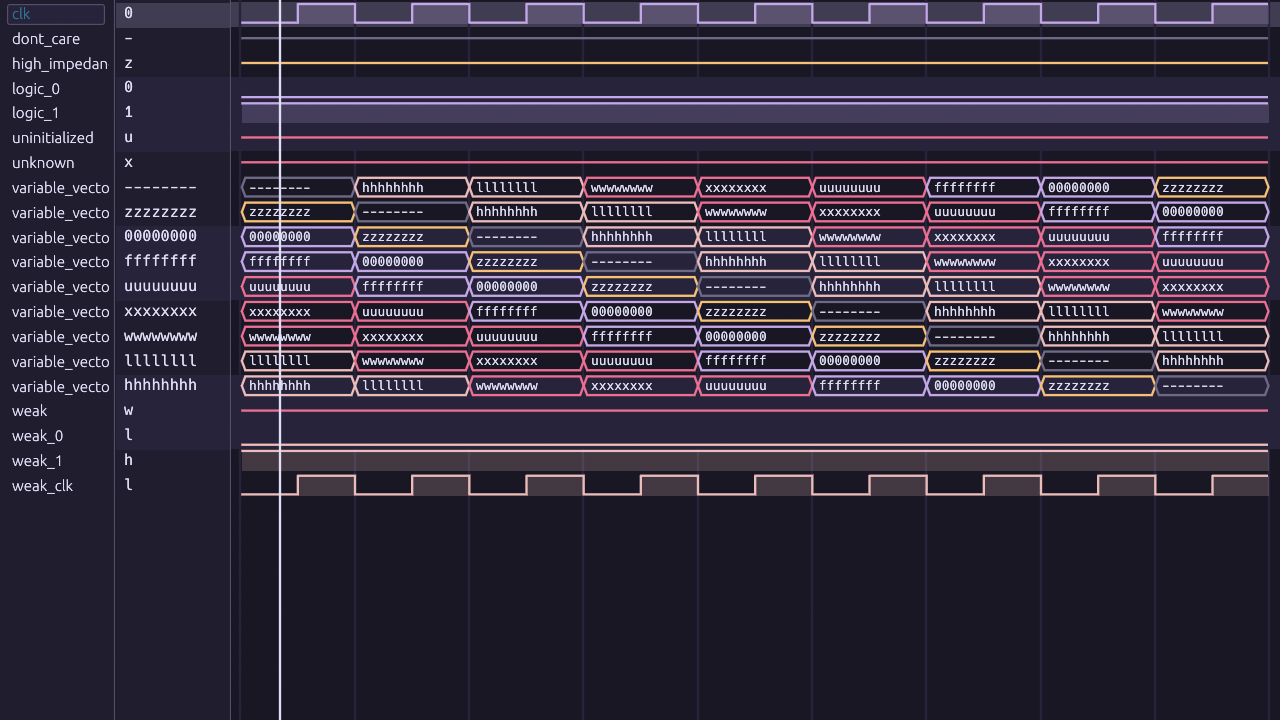Click the last high pulse of the weak_clk waveform

point(1240,485)
